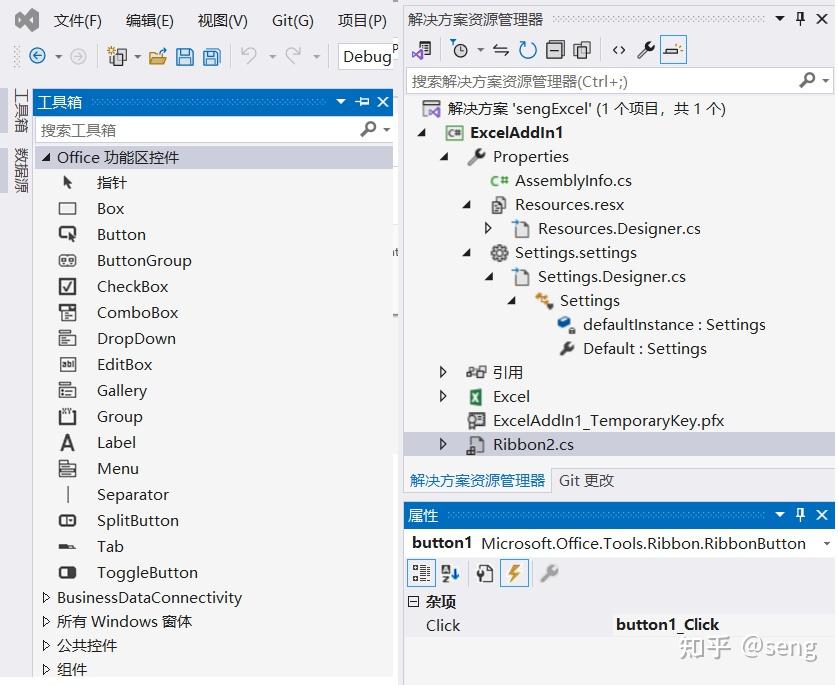Click the Events lightning bolt icon
Viewport: 838px width, 685px height.
(x=515, y=573)
